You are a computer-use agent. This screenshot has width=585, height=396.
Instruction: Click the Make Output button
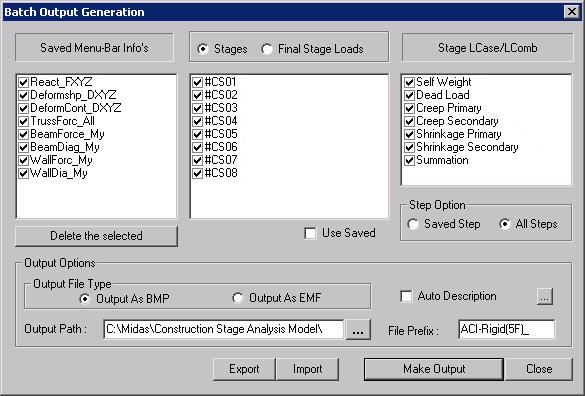click(434, 369)
